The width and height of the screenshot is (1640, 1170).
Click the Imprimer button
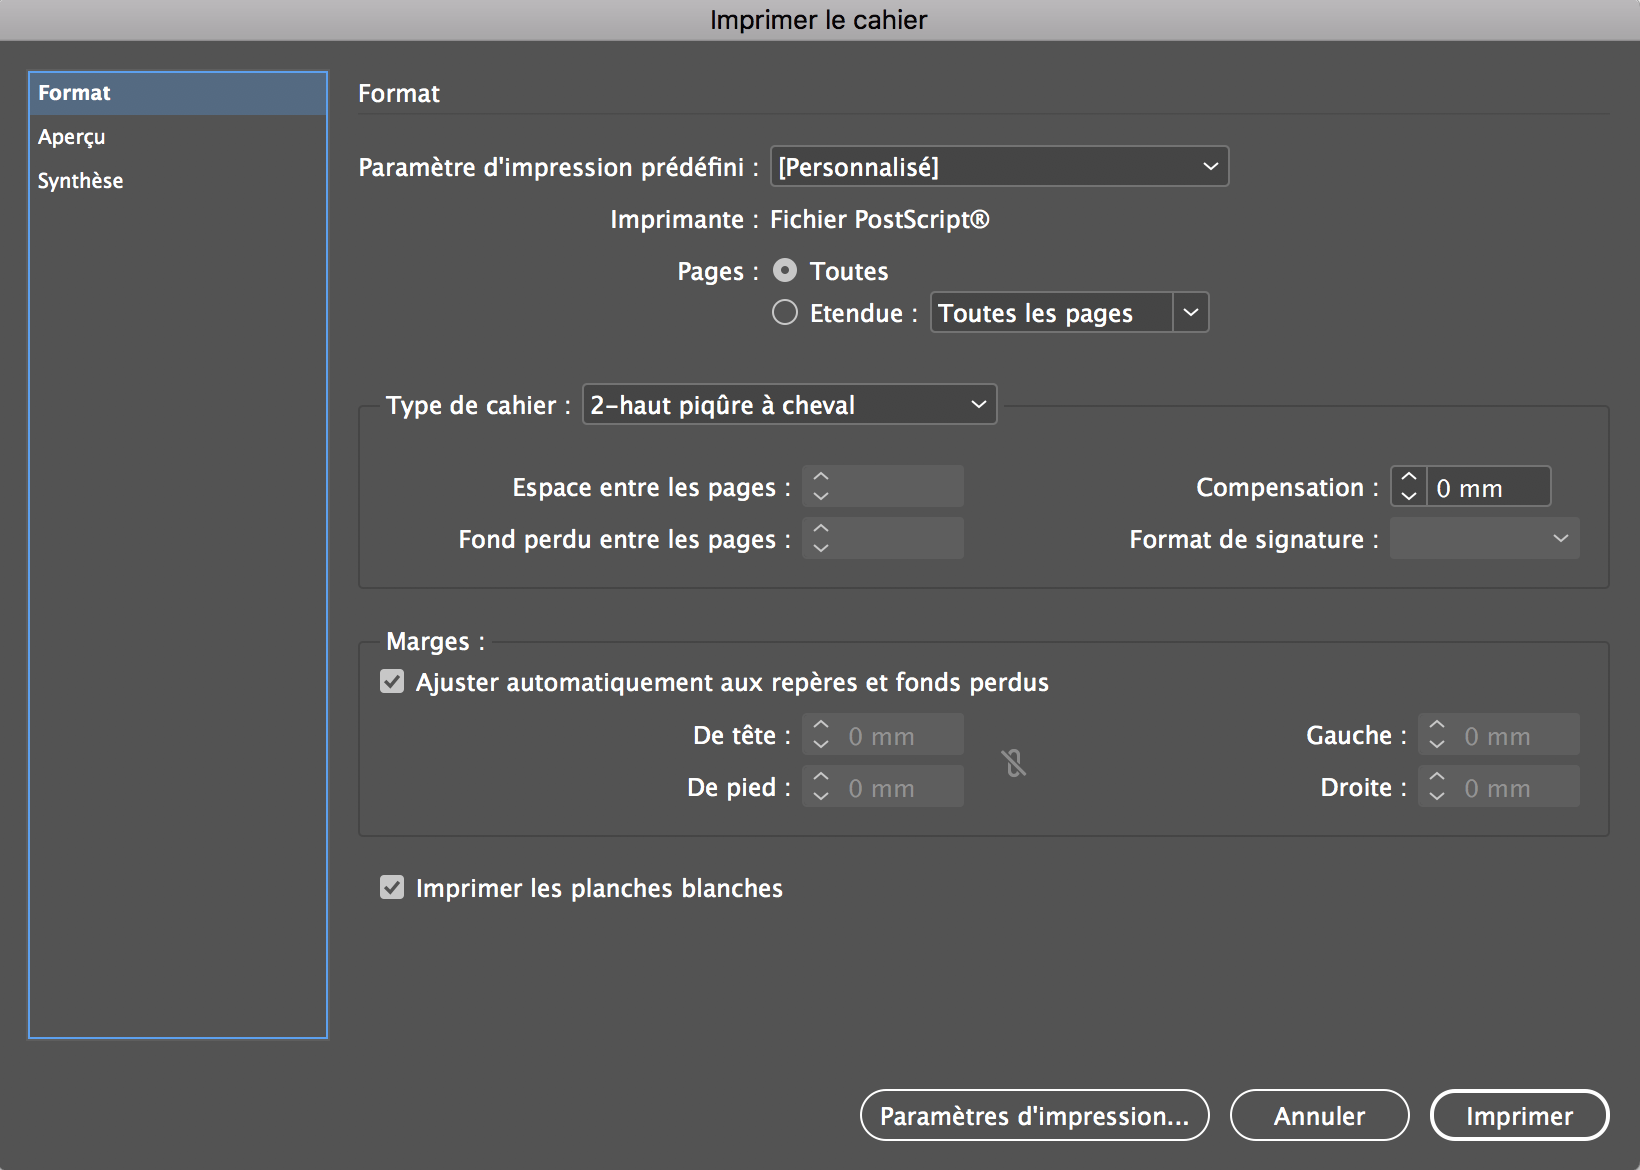(1518, 1116)
